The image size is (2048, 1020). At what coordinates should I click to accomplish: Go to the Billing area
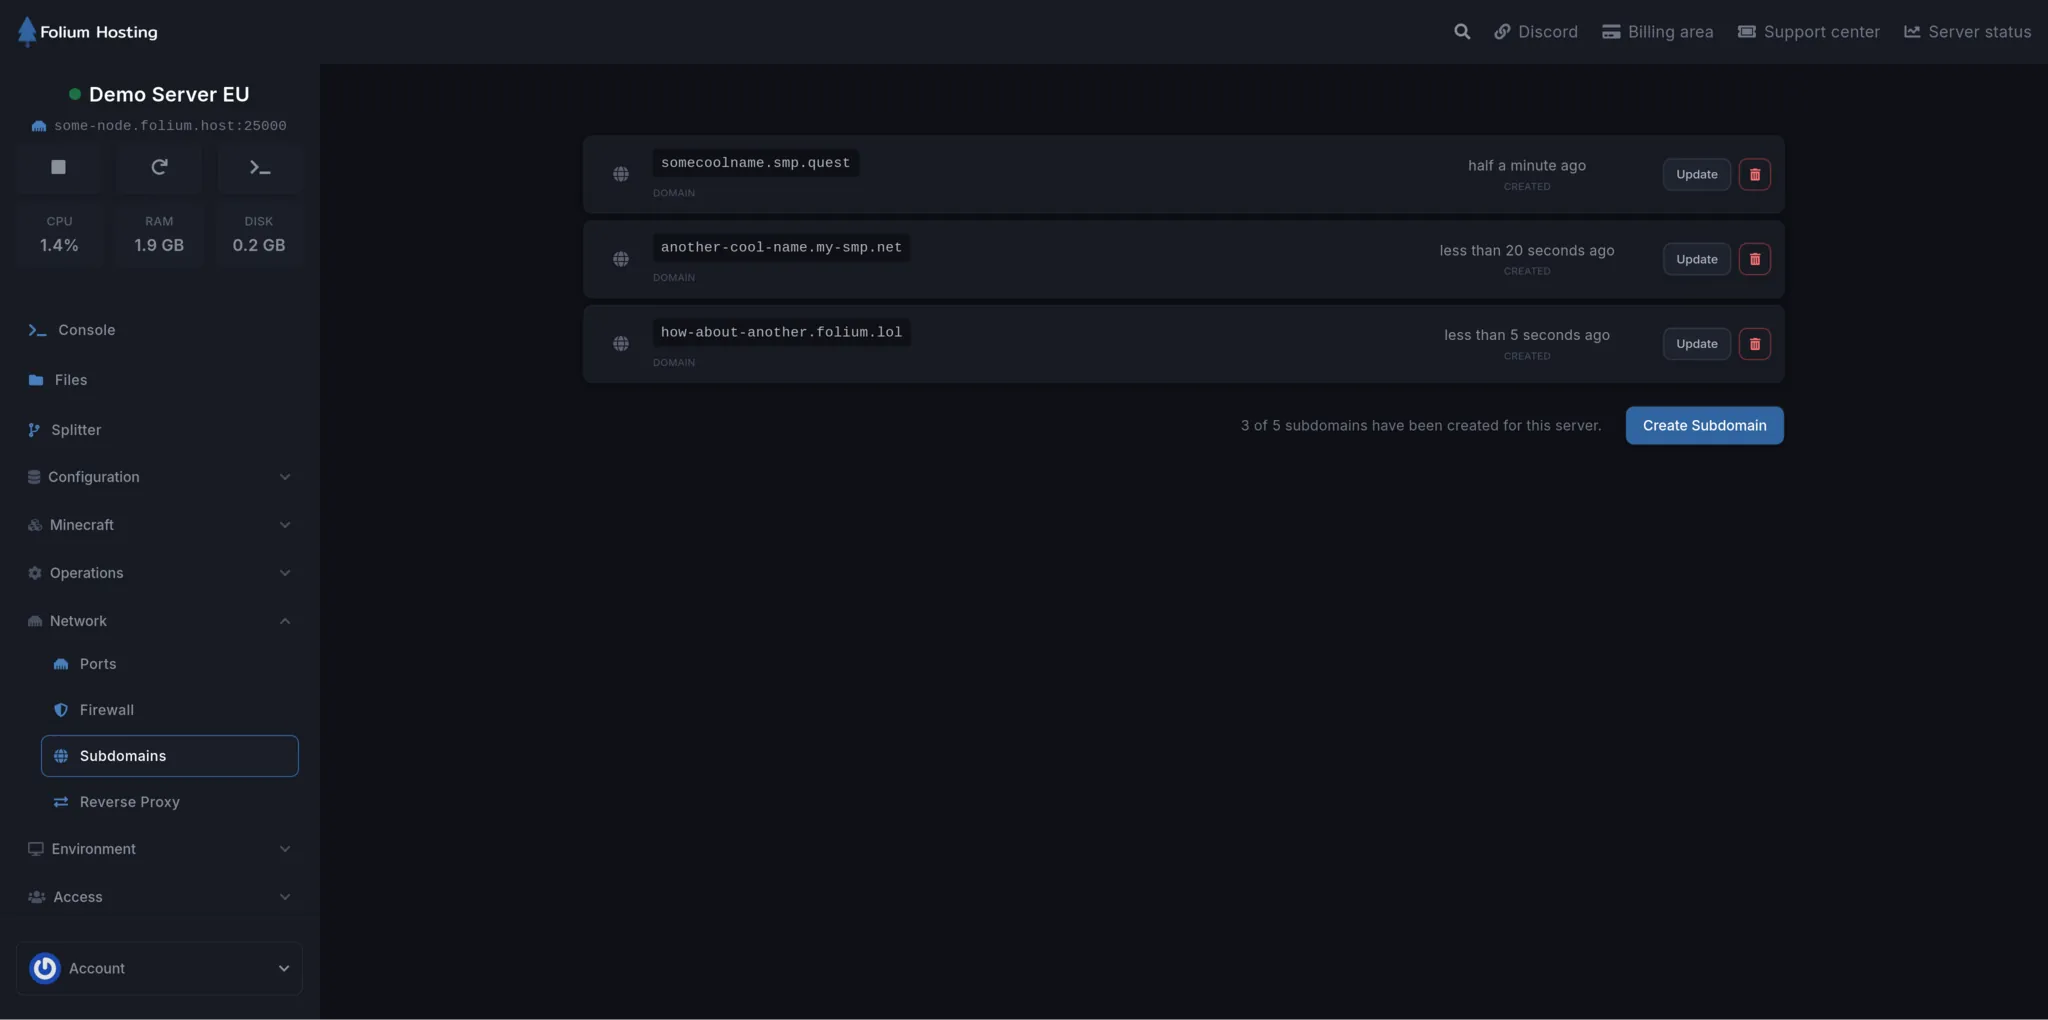pos(1656,31)
